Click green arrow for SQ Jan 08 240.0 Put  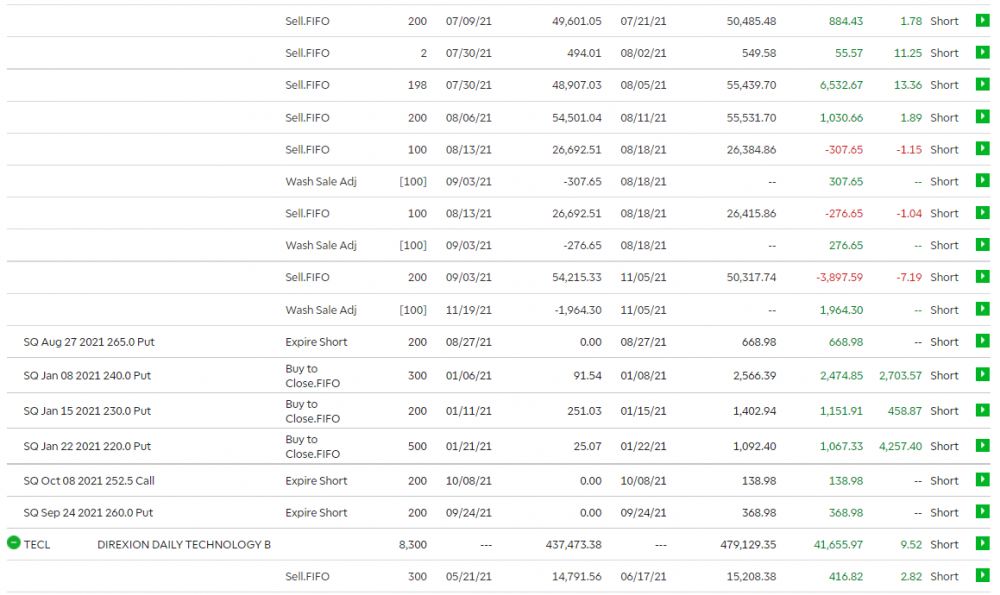tap(981, 376)
